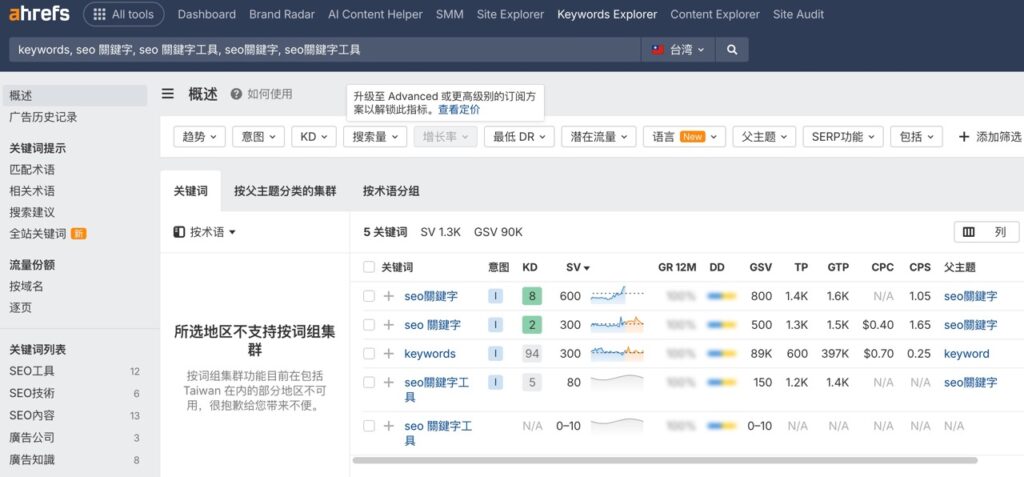
Task: Open the 搜索量 filter dropdown
Action: click(x=375, y=137)
